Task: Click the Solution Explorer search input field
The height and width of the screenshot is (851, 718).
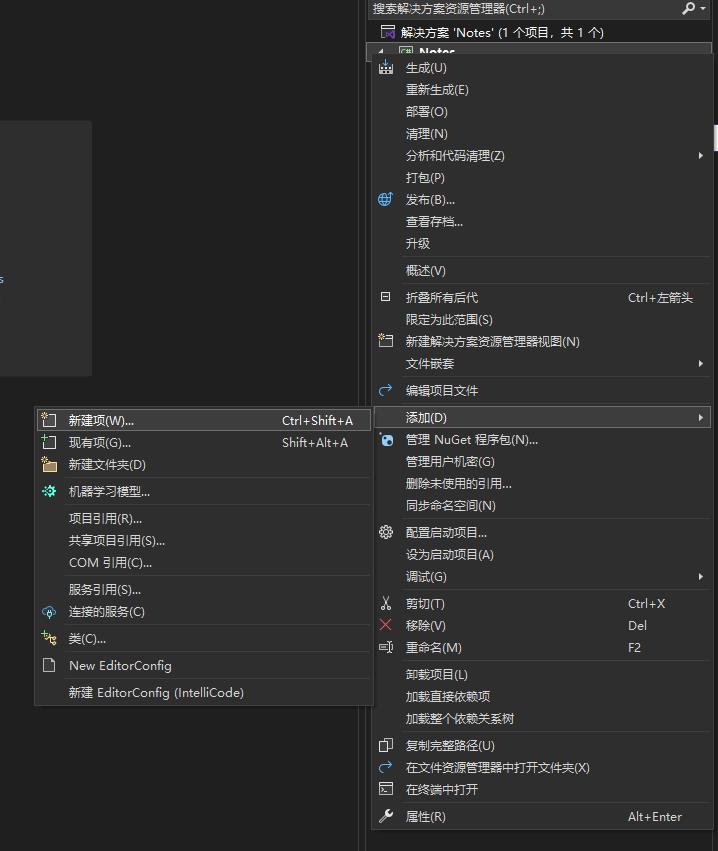Action: click(x=524, y=9)
